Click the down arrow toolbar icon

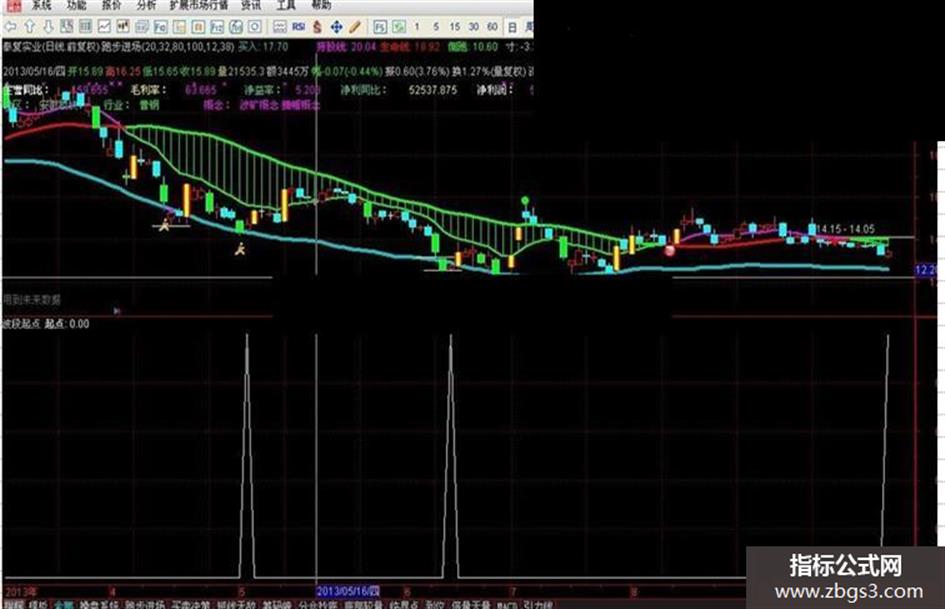click(49, 27)
